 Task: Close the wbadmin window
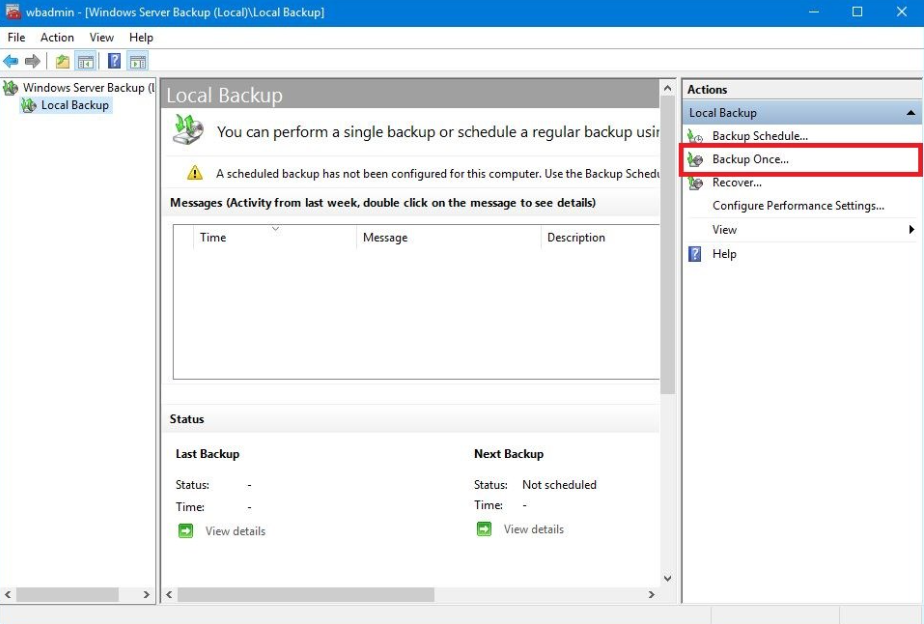click(x=902, y=12)
